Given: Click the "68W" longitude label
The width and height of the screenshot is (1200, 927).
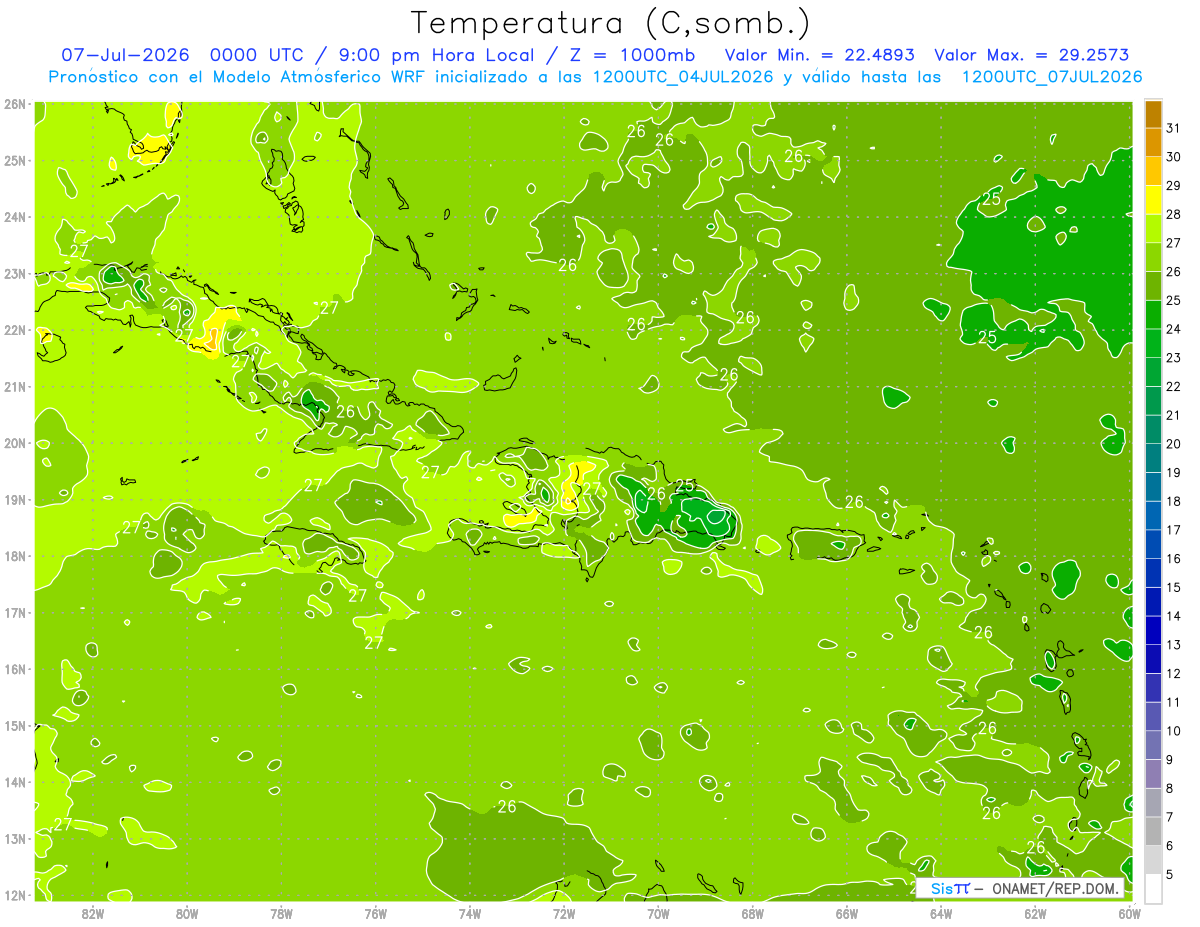Looking at the screenshot, I should coord(752,913).
